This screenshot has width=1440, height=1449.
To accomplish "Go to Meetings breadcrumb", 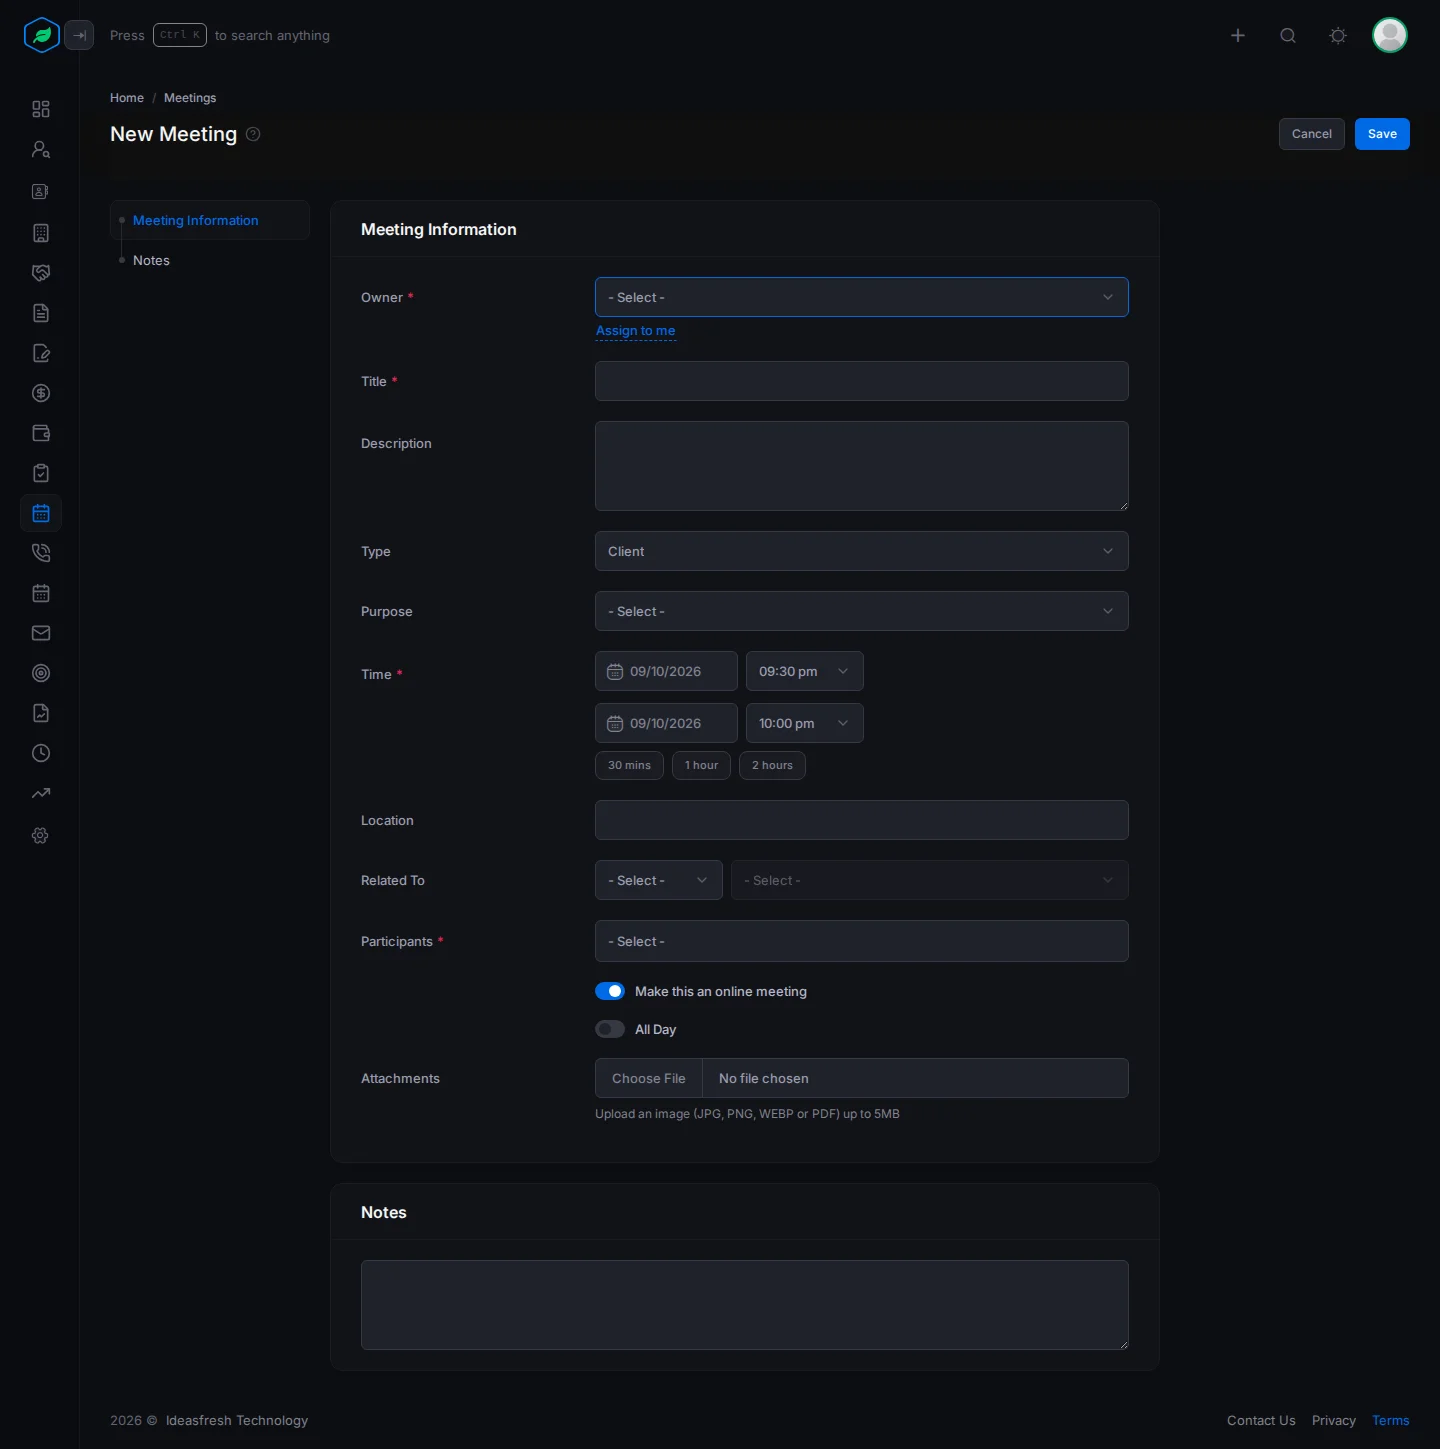I will pos(190,98).
